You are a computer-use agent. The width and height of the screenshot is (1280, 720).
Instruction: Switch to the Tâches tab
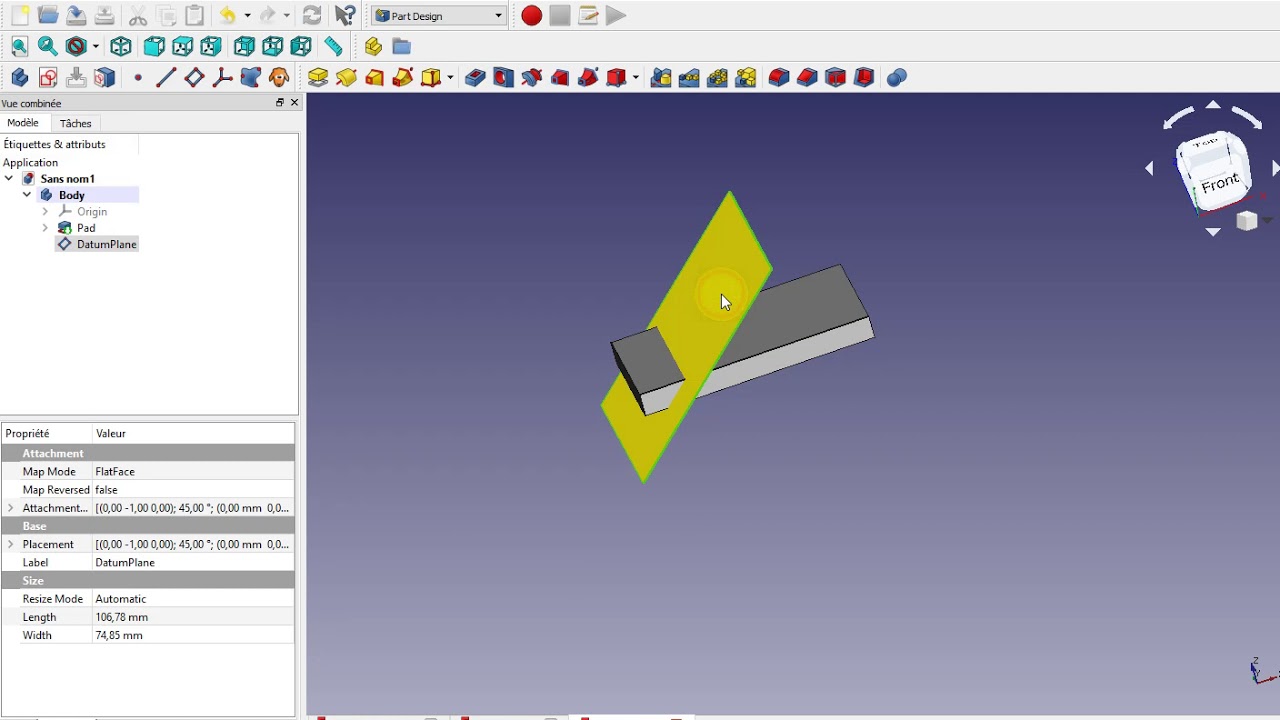[x=76, y=124]
